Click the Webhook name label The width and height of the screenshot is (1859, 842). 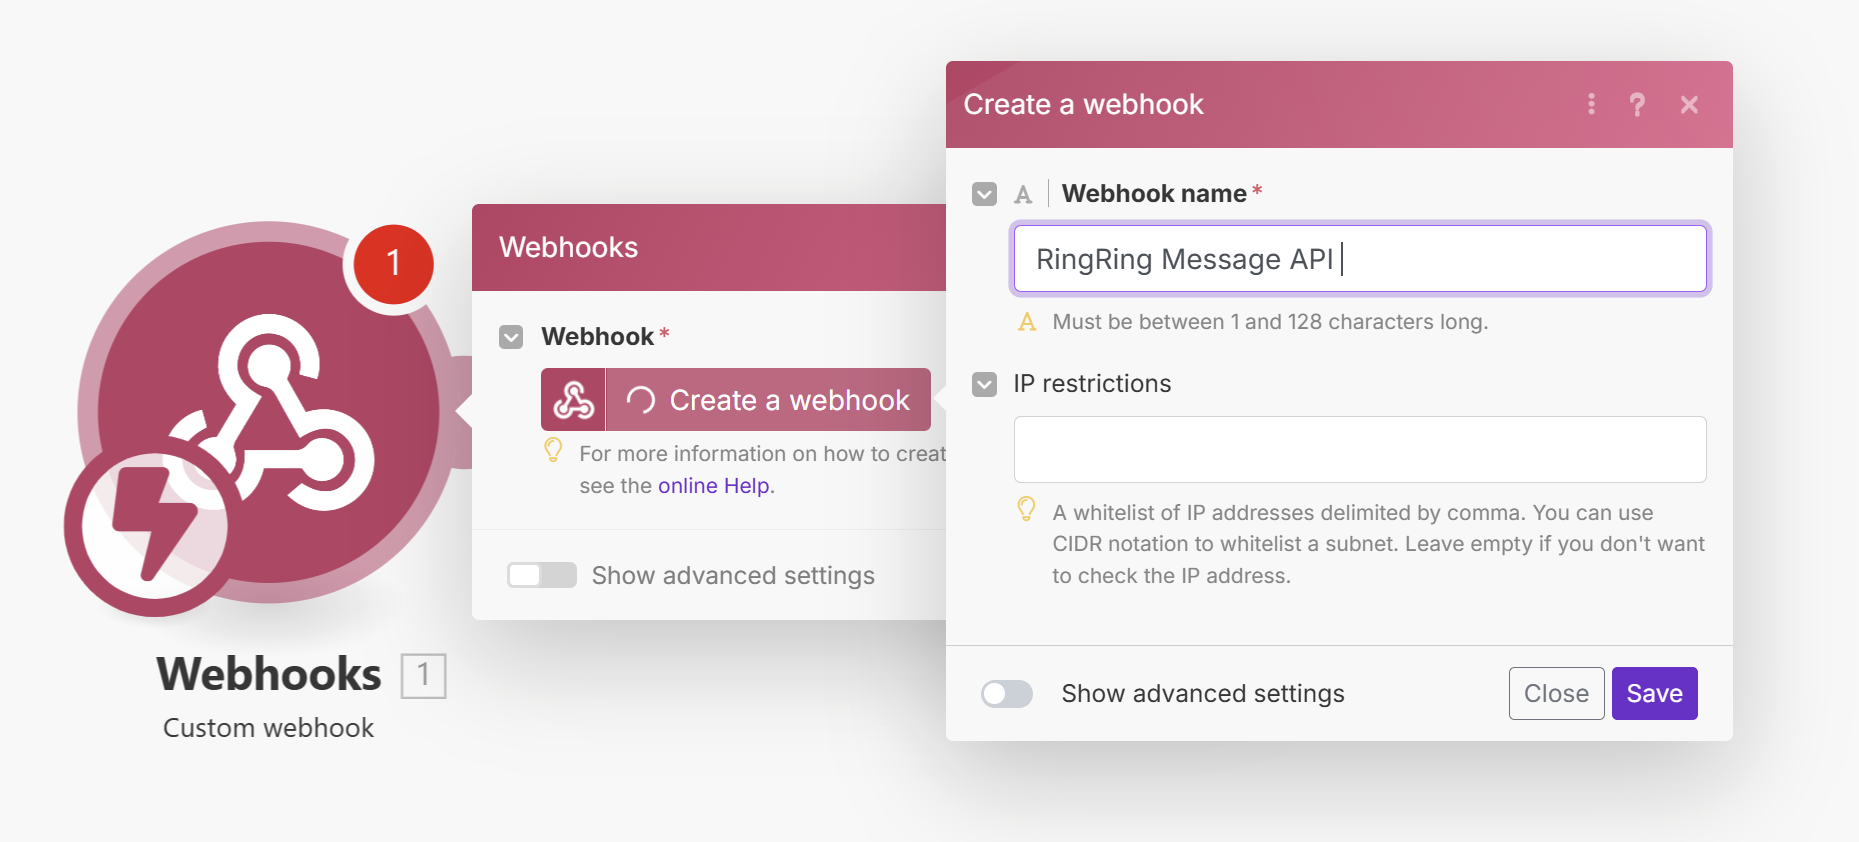[1154, 193]
